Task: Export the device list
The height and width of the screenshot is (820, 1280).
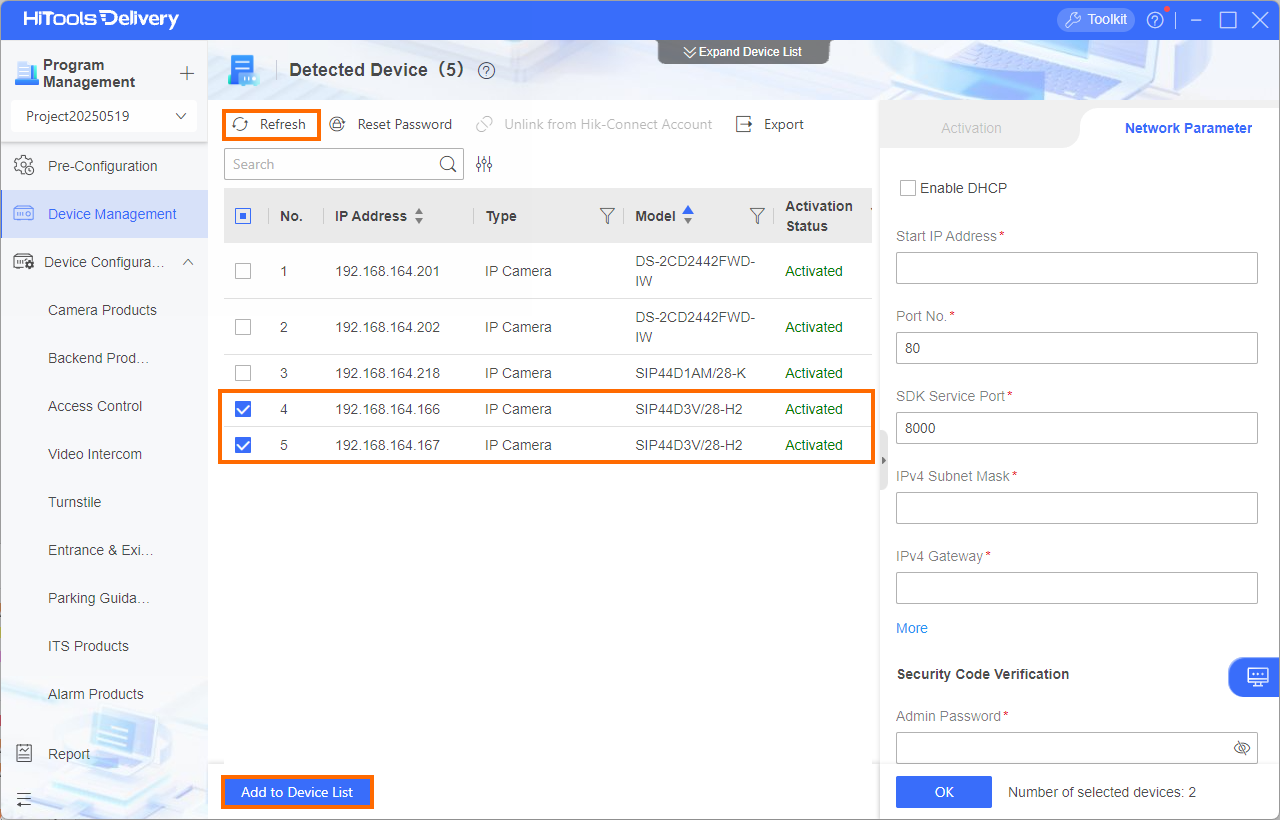Action: click(770, 124)
